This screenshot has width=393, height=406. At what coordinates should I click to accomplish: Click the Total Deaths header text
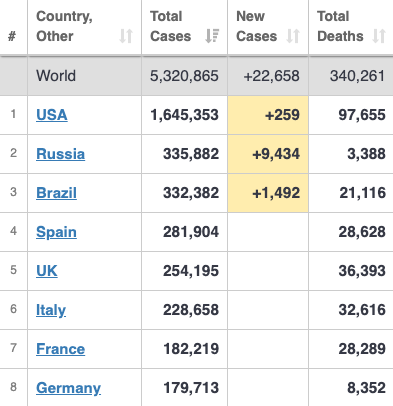click(340, 26)
